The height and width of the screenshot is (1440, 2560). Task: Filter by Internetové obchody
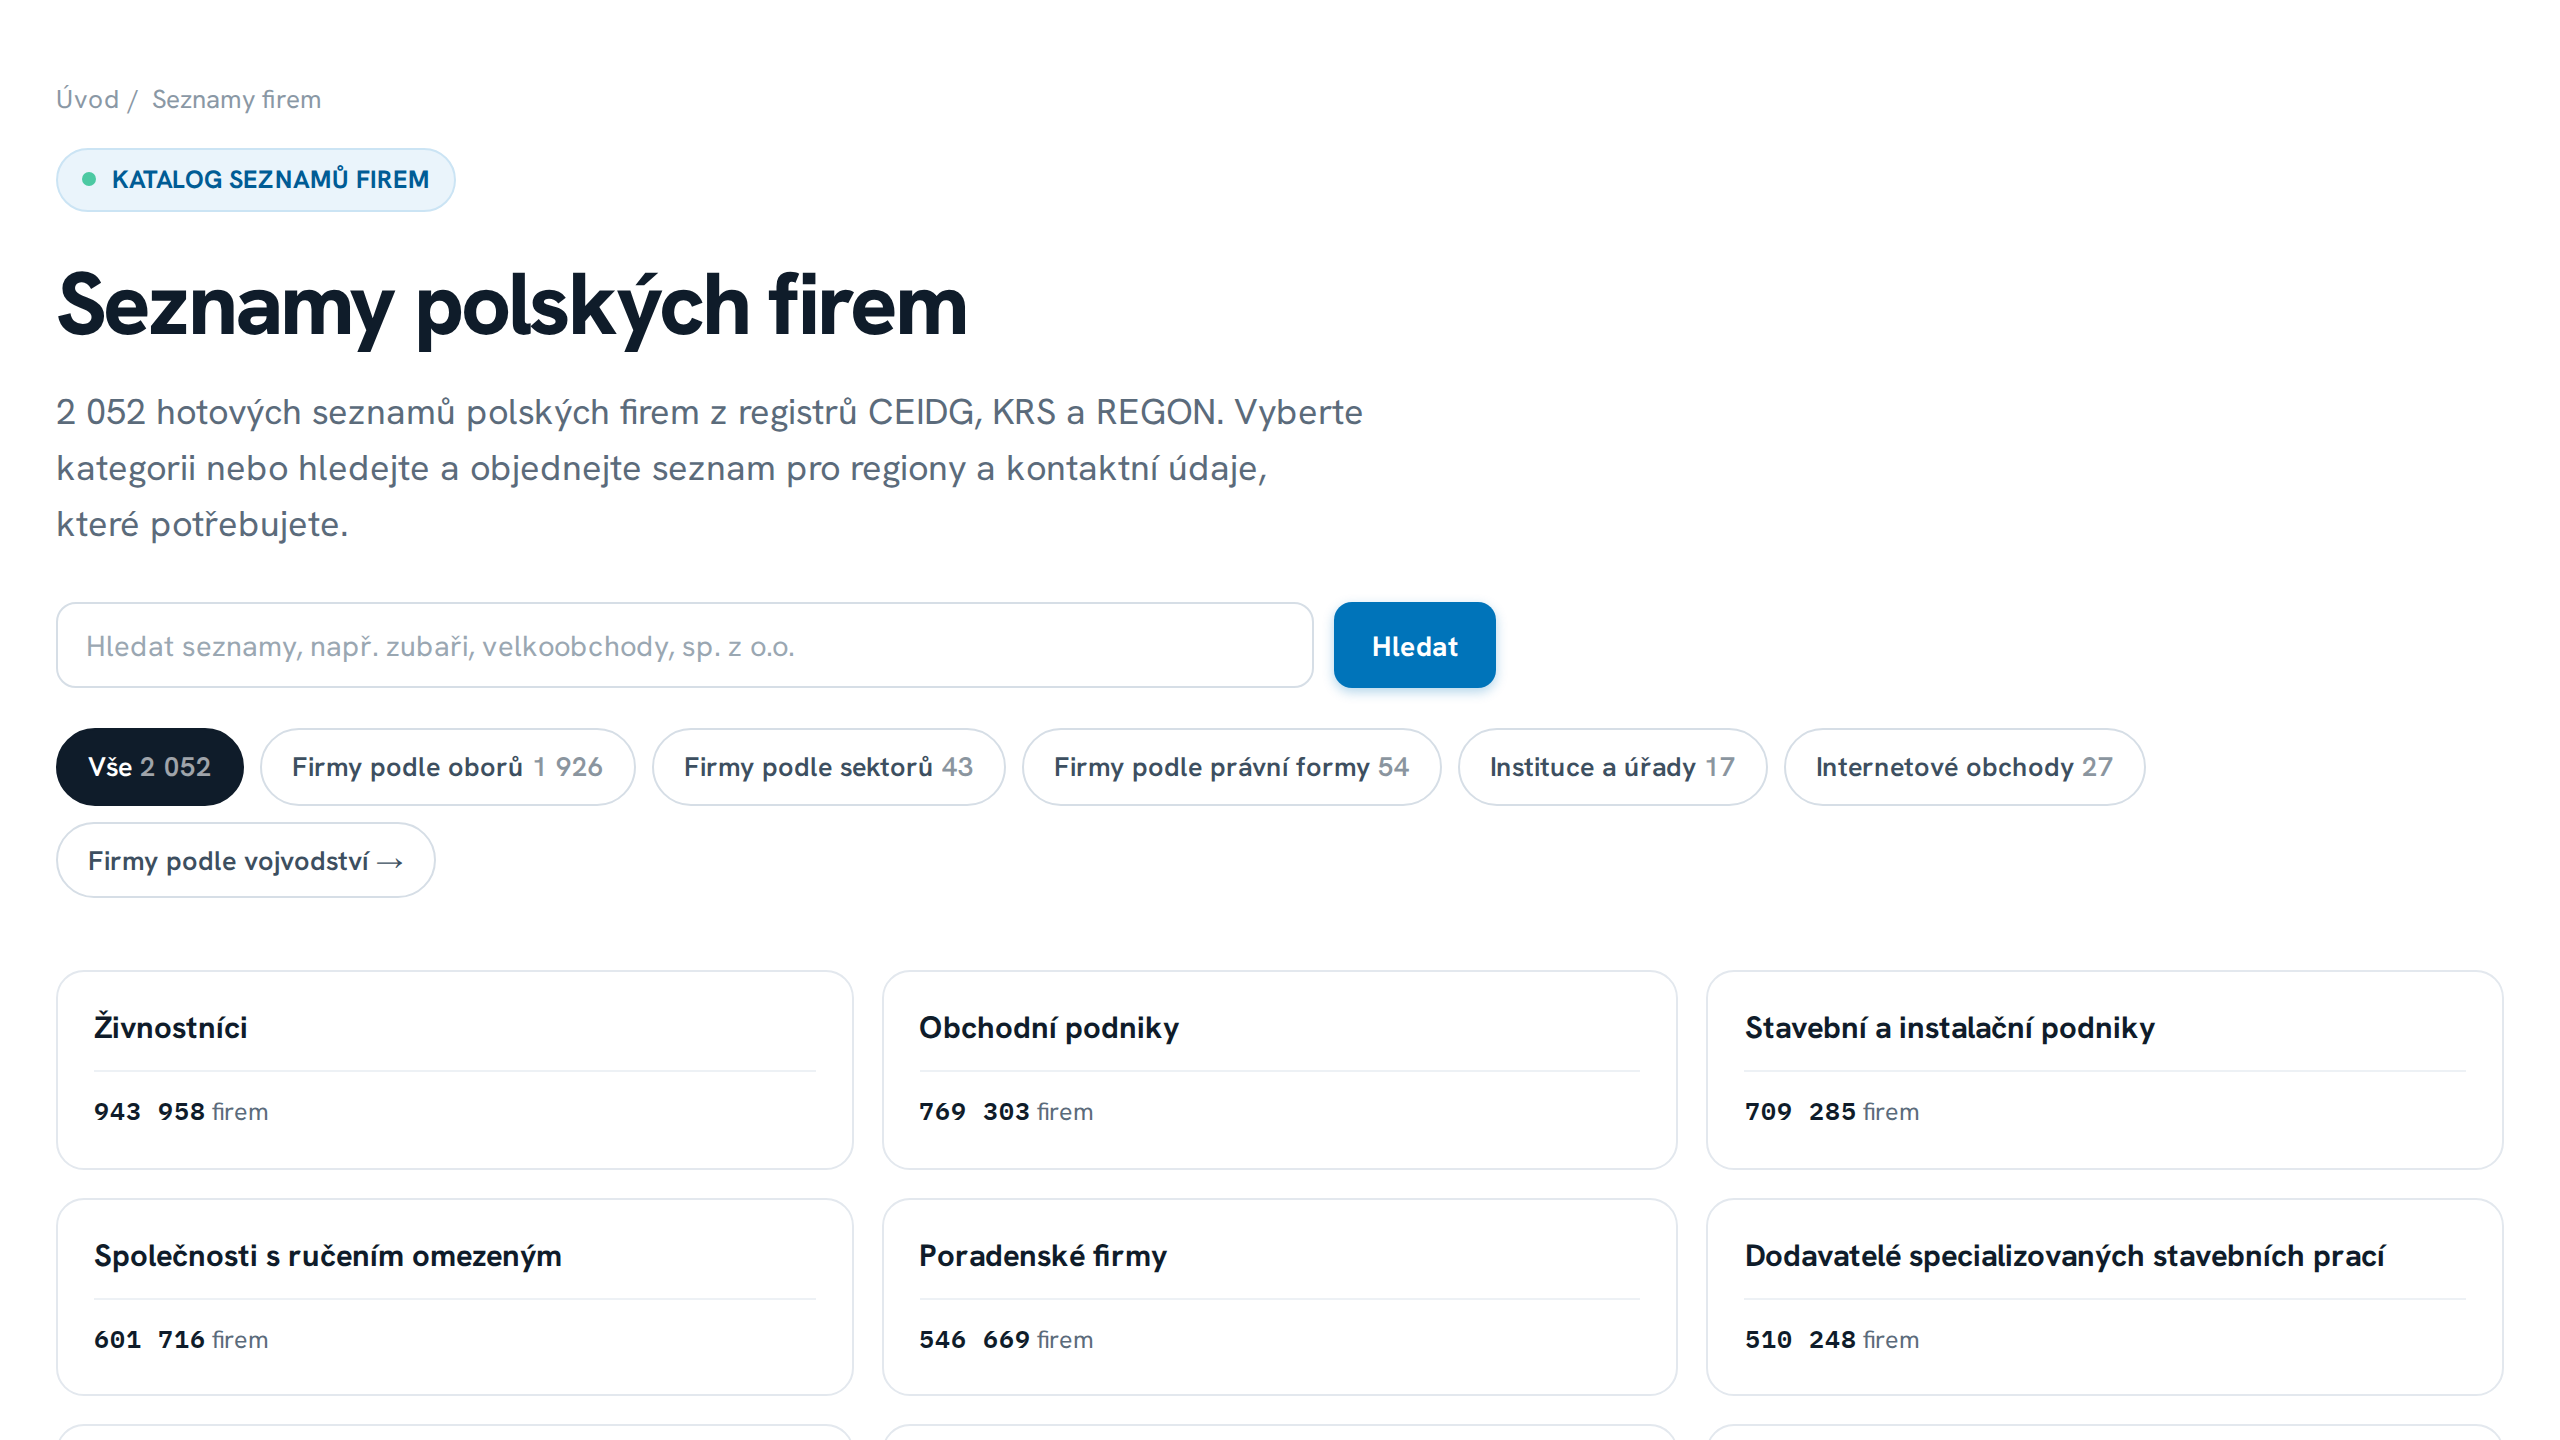click(x=1964, y=767)
